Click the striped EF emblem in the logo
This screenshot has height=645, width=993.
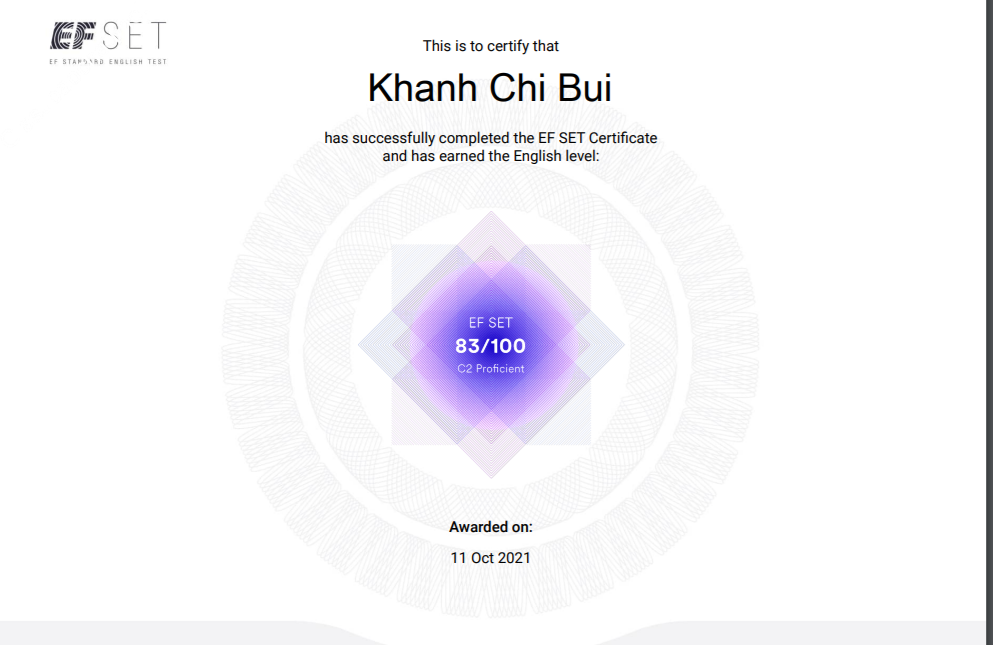[71, 37]
